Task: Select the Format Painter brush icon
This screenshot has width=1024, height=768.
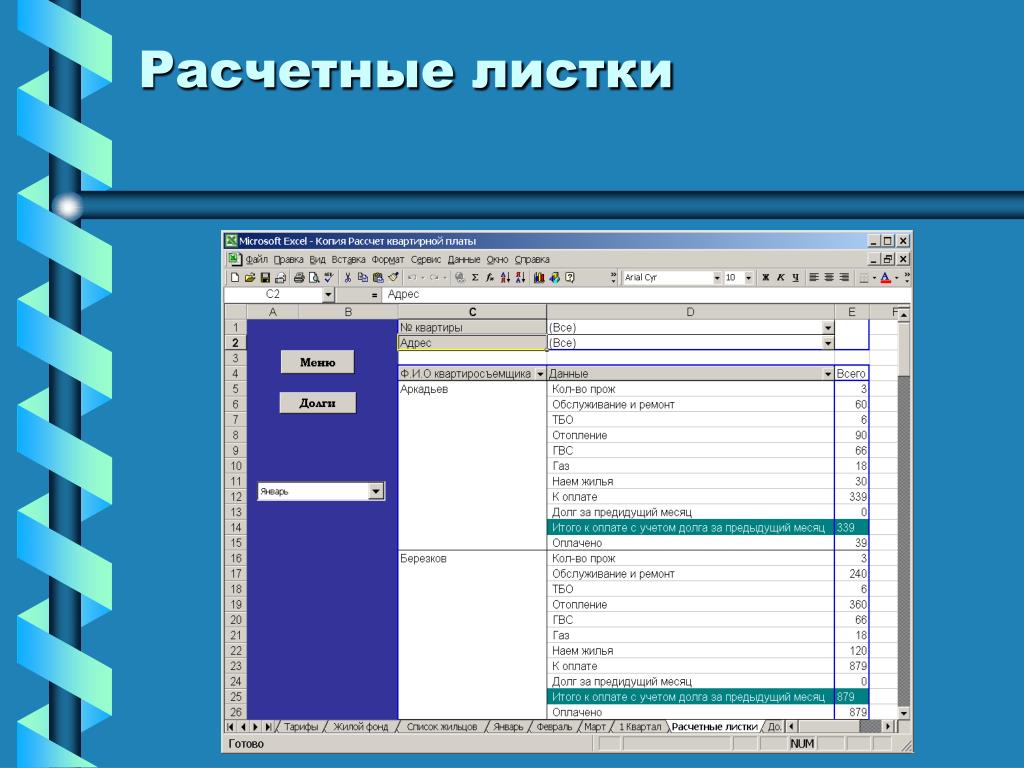Action: pyautogui.click(x=393, y=278)
